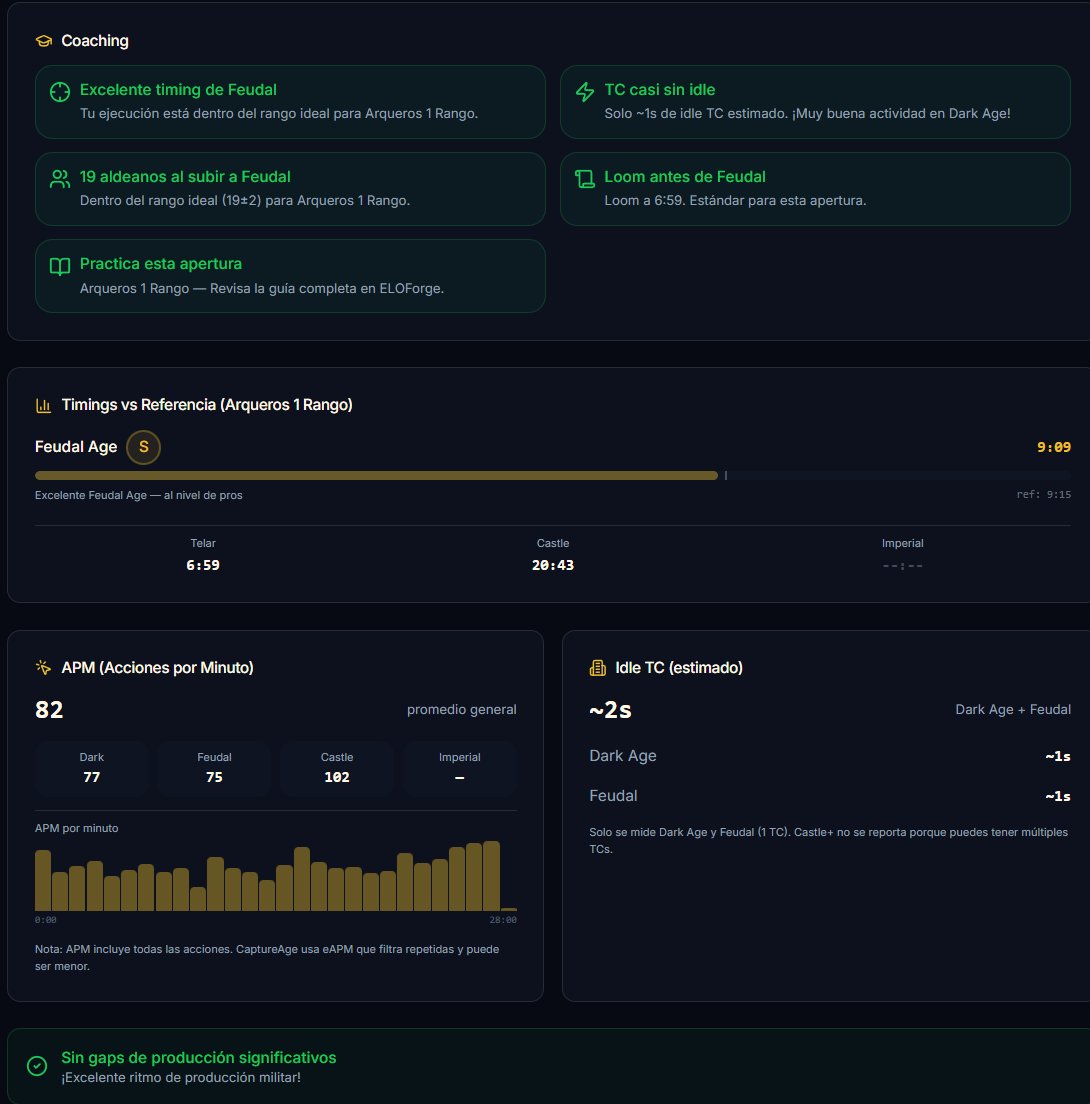Click the Imperial empty time '--:--'
Image resolution: width=1090 pixels, height=1104 pixels.
[903, 565]
